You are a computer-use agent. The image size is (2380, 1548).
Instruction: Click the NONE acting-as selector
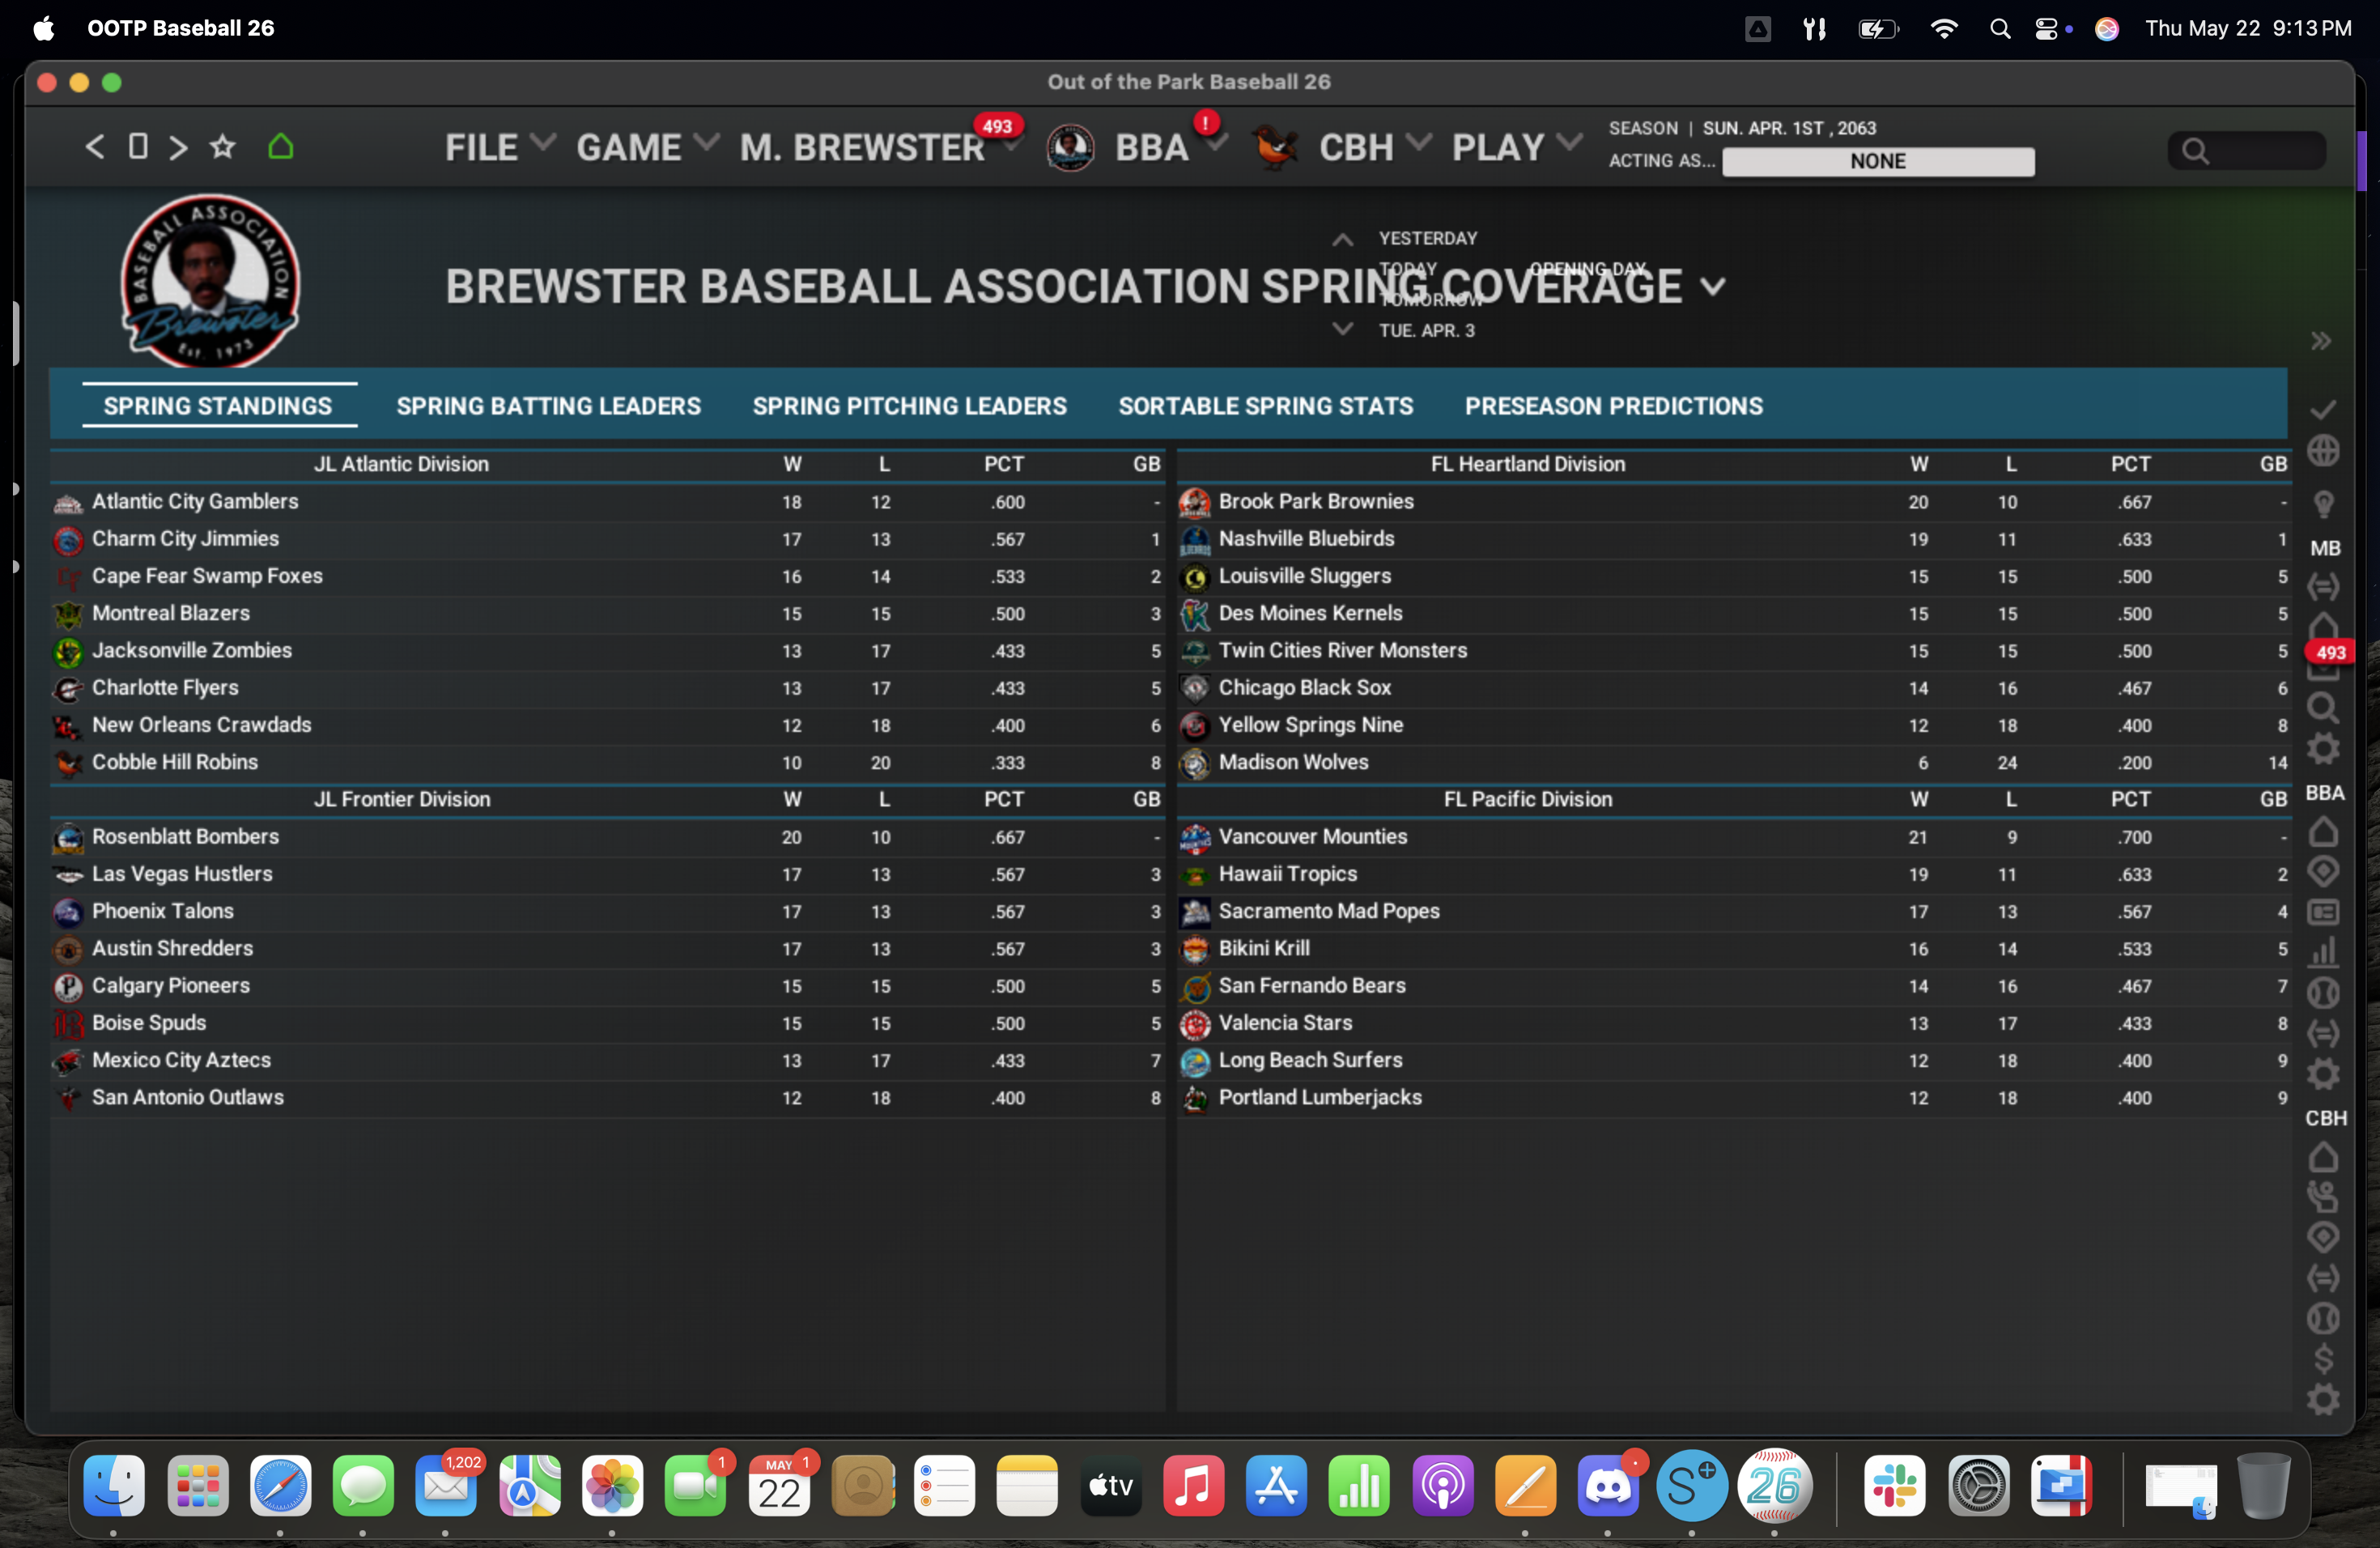tap(1877, 161)
